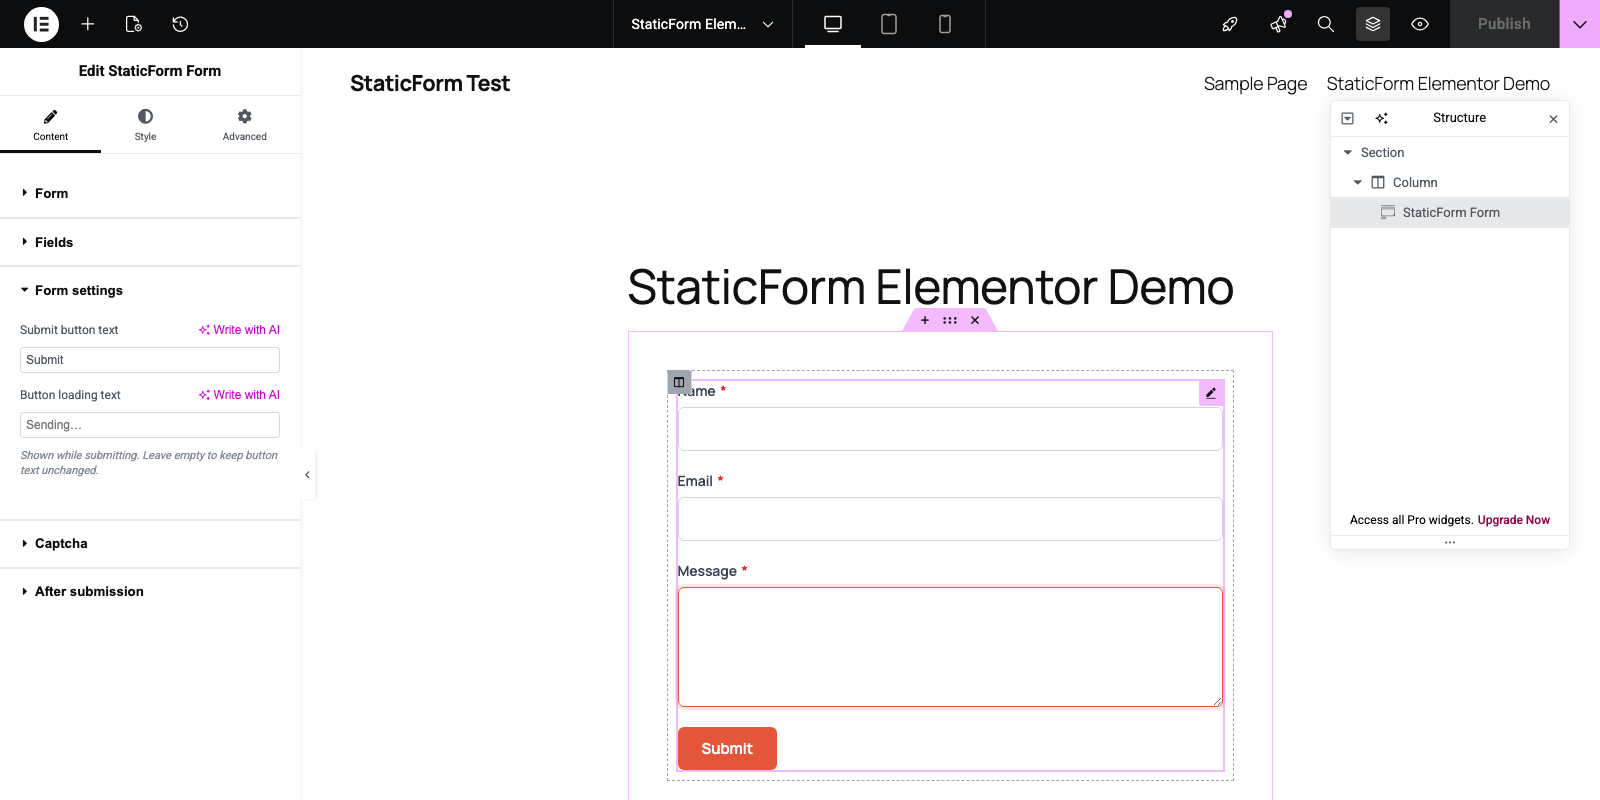Expand the Fields section
This screenshot has width=1600, height=800.
coord(150,242)
